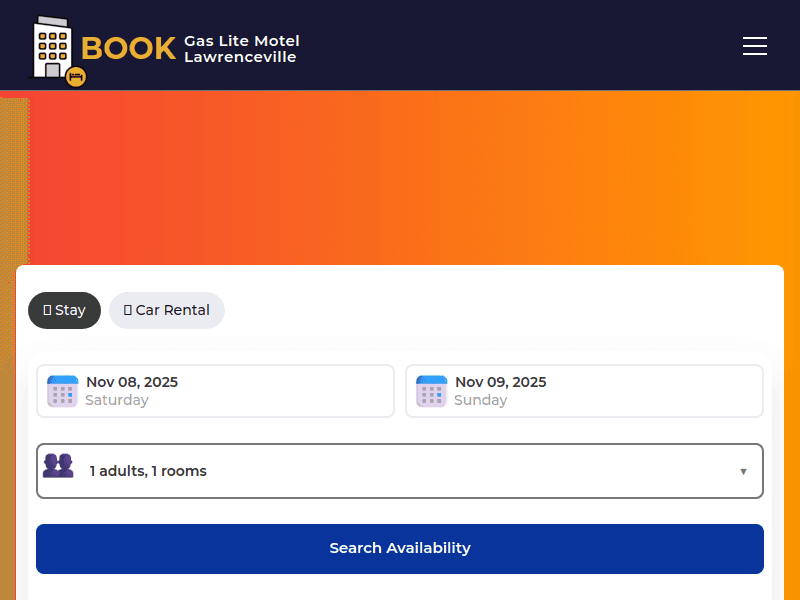This screenshot has height=600, width=800.
Task: Click the Saturday day label
Action: (116, 400)
